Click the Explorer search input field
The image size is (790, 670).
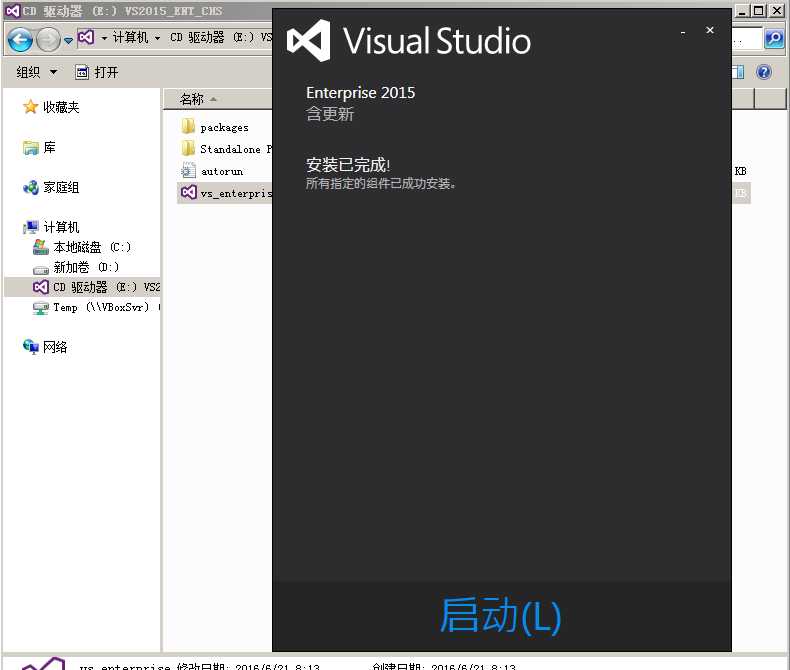[747, 39]
